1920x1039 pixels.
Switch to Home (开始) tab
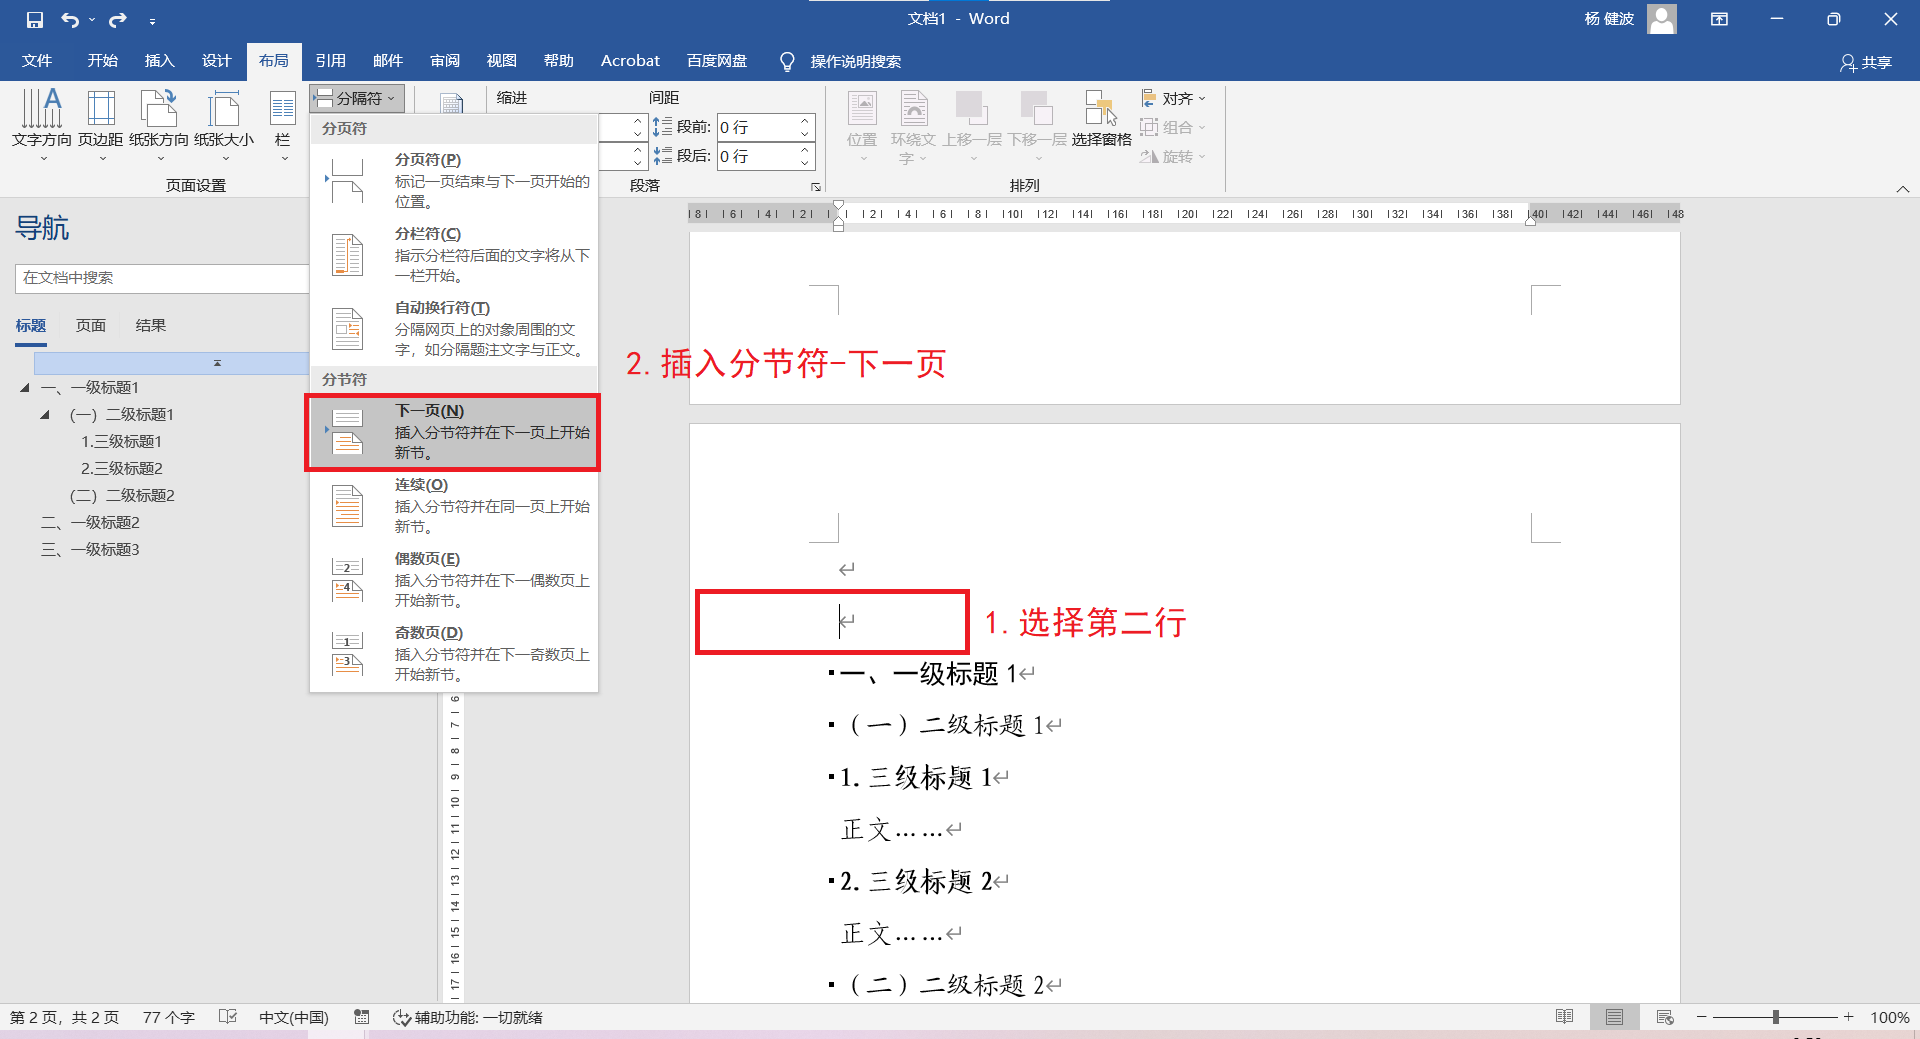(102, 61)
